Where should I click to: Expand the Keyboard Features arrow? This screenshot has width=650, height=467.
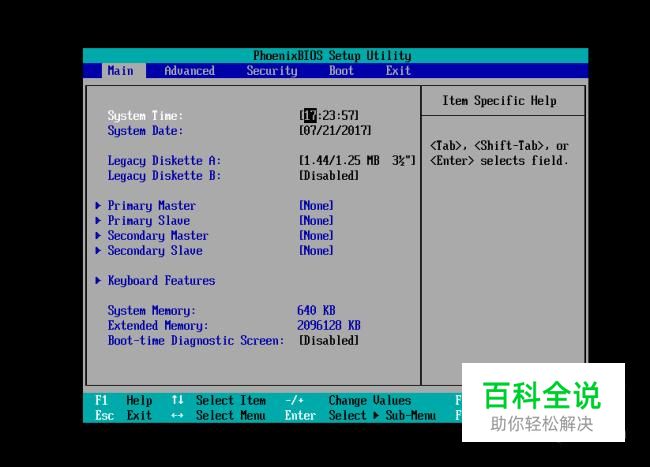point(98,281)
